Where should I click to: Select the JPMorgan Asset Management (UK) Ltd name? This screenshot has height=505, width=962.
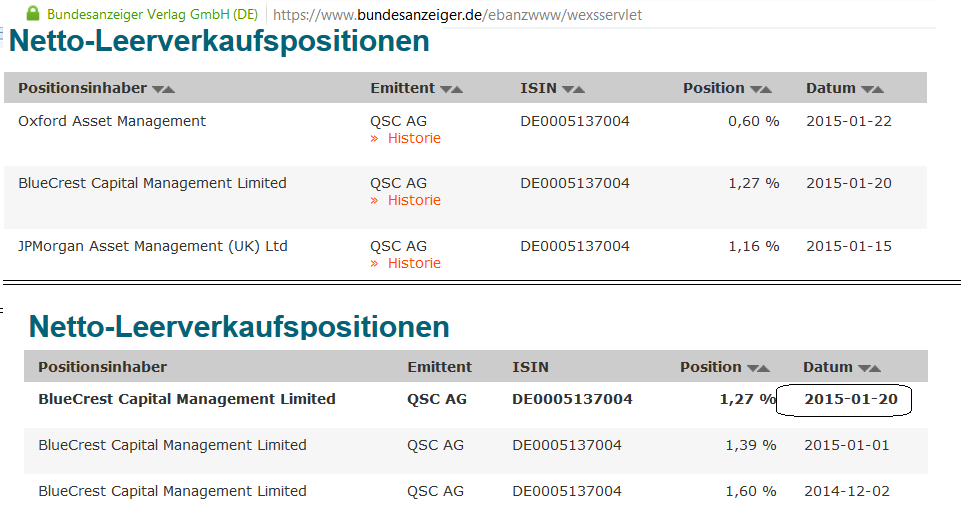pos(152,246)
